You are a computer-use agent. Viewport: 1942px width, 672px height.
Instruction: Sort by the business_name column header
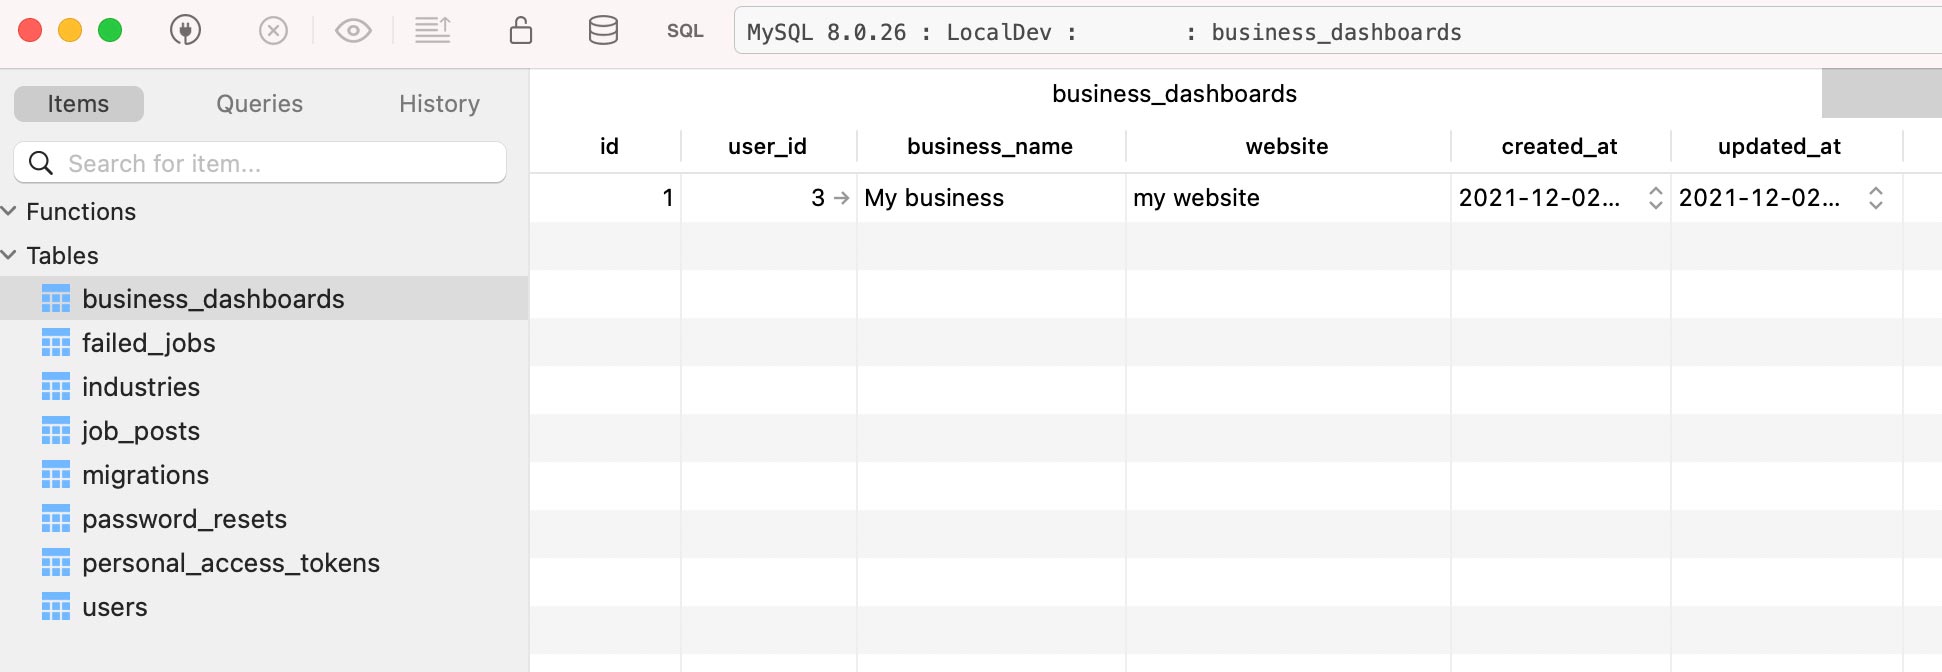coord(990,146)
